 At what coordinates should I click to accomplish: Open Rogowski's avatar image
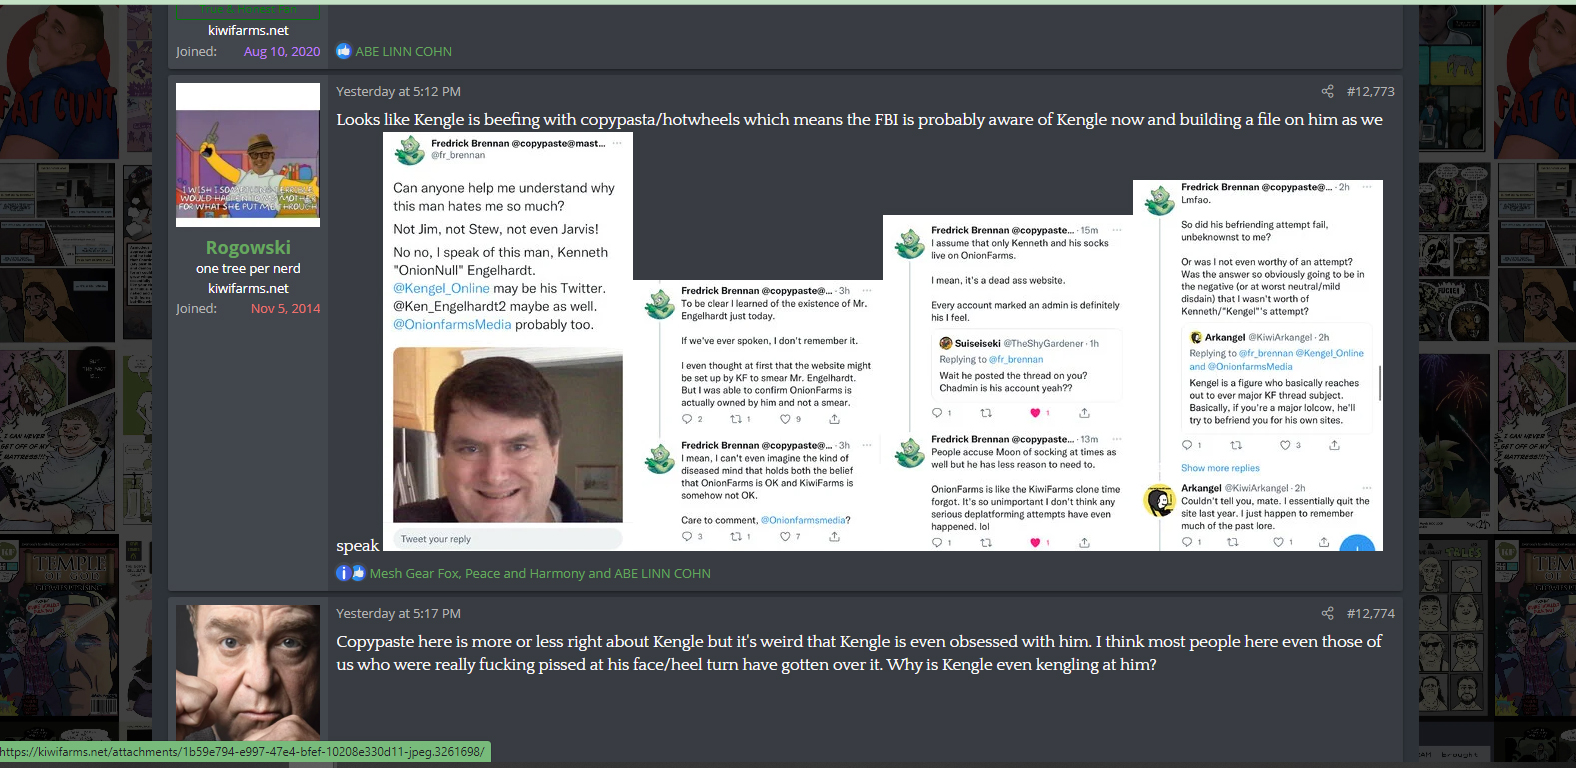[248, 150]
